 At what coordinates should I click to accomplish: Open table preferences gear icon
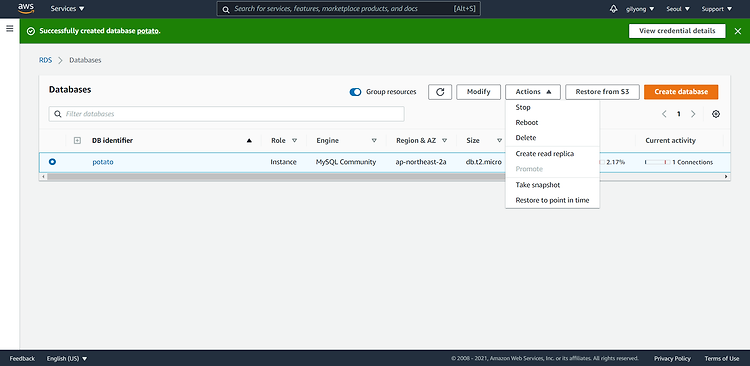click(x=716, y=114)
